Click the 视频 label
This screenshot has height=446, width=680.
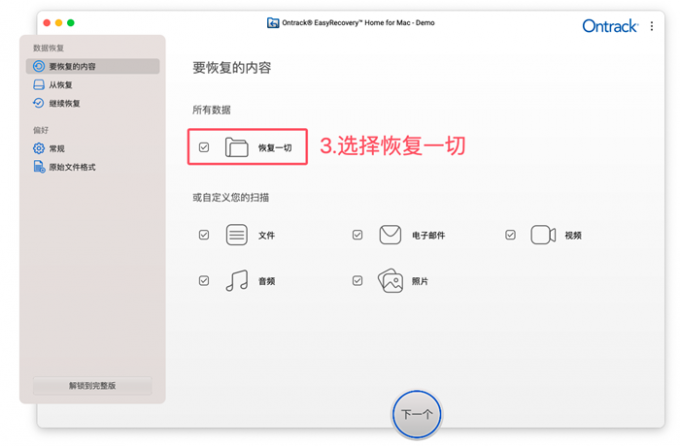[x=573, y=235]
